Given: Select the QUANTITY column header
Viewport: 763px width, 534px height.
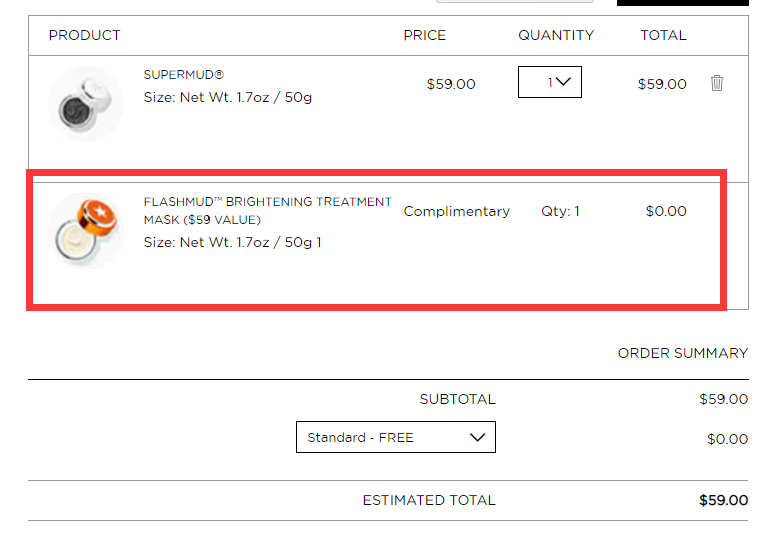Looking at the screenshot, I should [x=556, y=35].
